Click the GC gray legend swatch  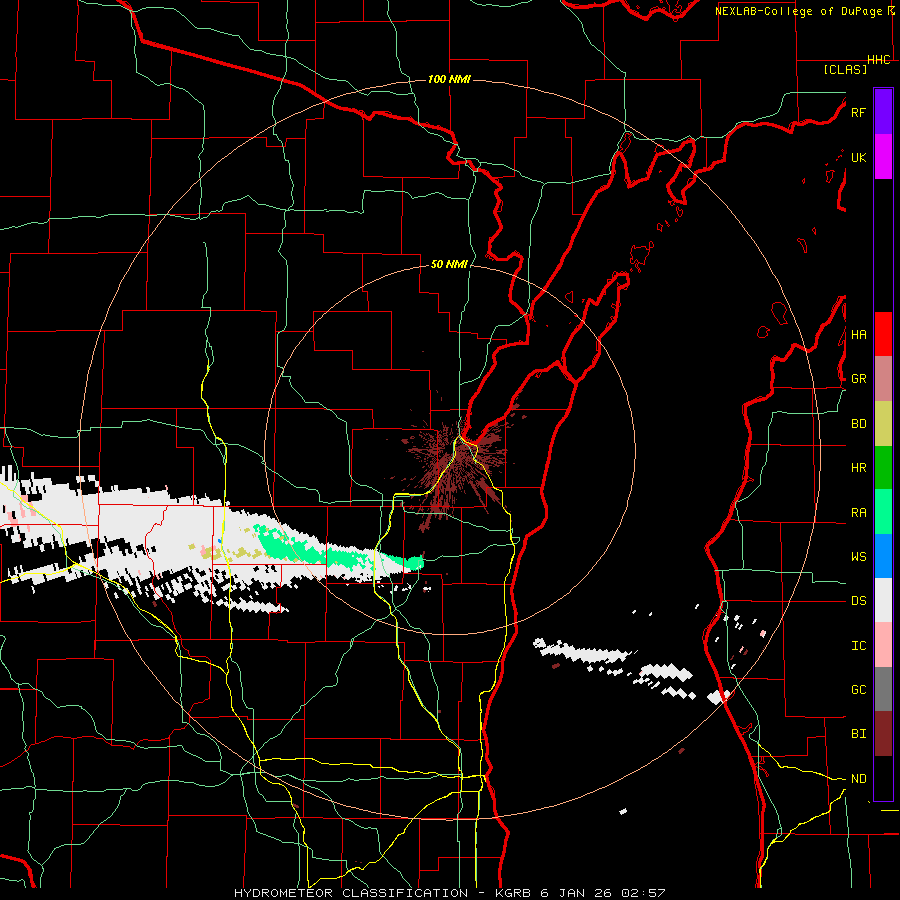pyautogui.click(x=883, y=689)
